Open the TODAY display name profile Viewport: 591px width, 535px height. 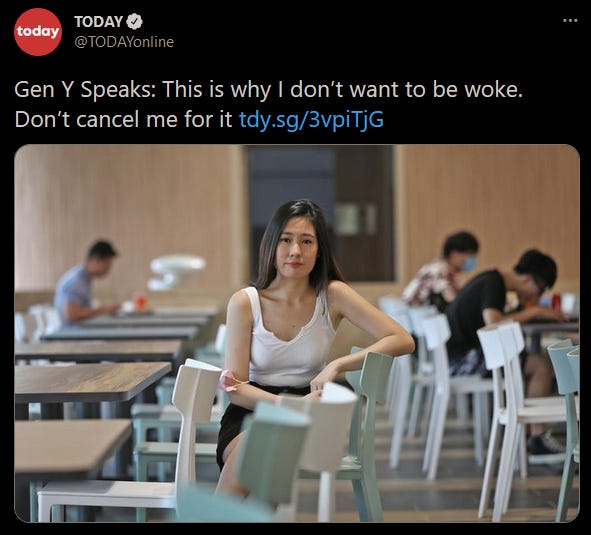pos(98,21)
